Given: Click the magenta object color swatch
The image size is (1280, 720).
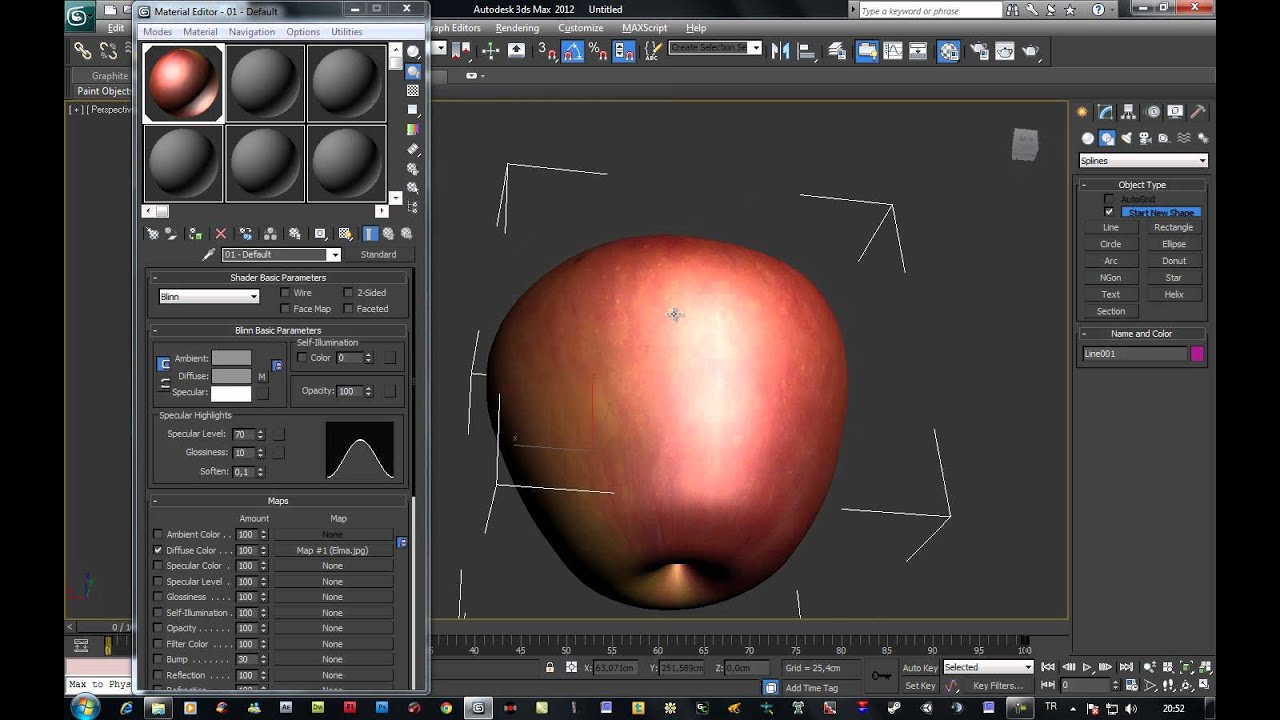Looking at the screenshot, I should click(x=1197, y=354).
